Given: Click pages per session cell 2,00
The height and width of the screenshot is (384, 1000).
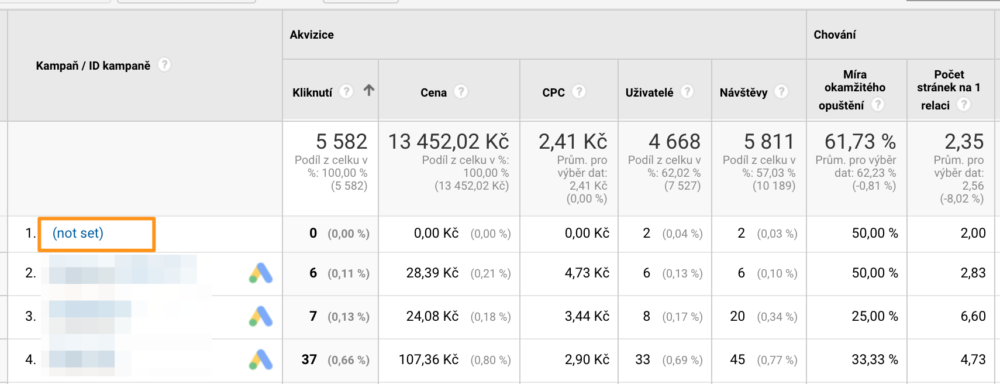Looking at the screenshot, I should click(974, 233).
